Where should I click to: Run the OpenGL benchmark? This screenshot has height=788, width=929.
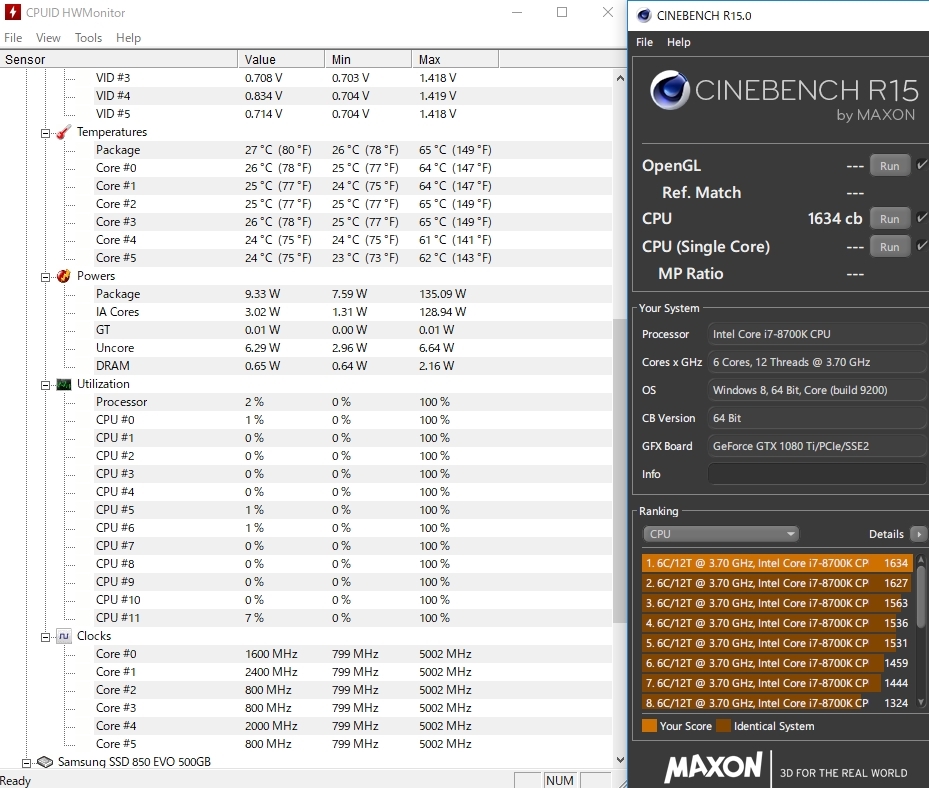click(x=889, y=166)
